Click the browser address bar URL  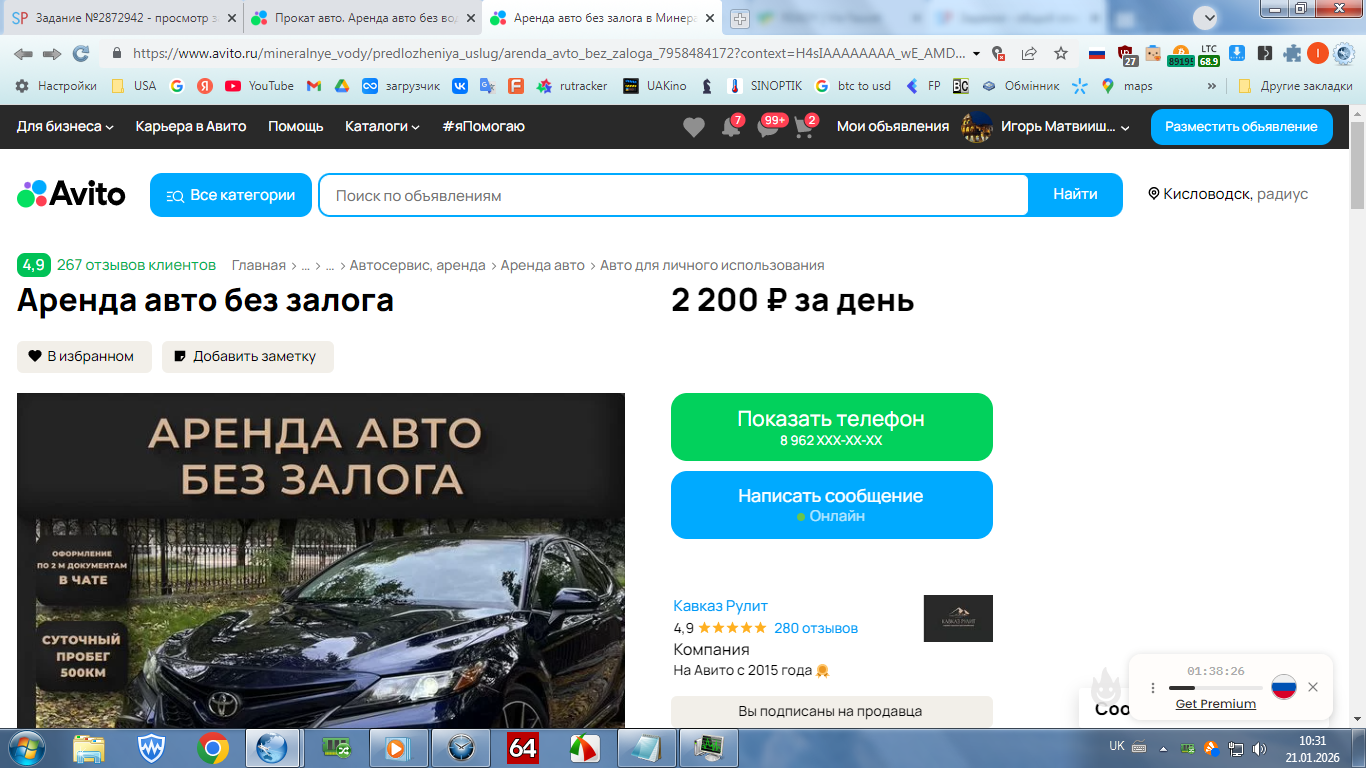pyautogui.click(x=548, y=54)
